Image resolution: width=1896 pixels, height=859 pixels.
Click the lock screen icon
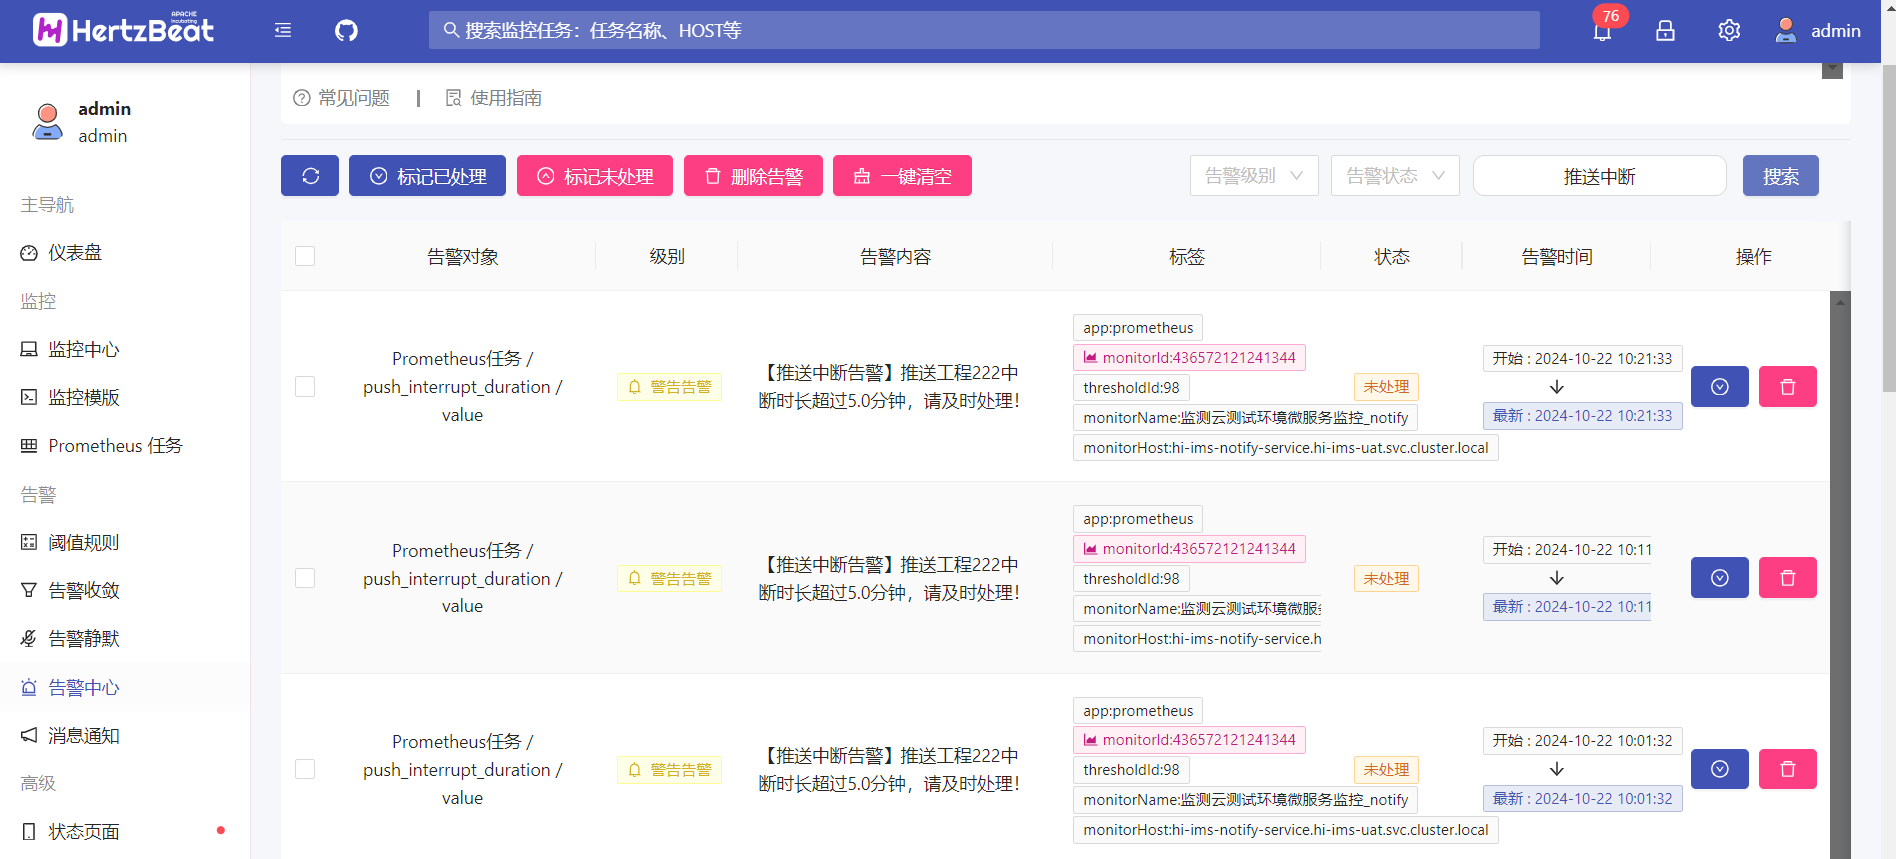pos(1665,31)
